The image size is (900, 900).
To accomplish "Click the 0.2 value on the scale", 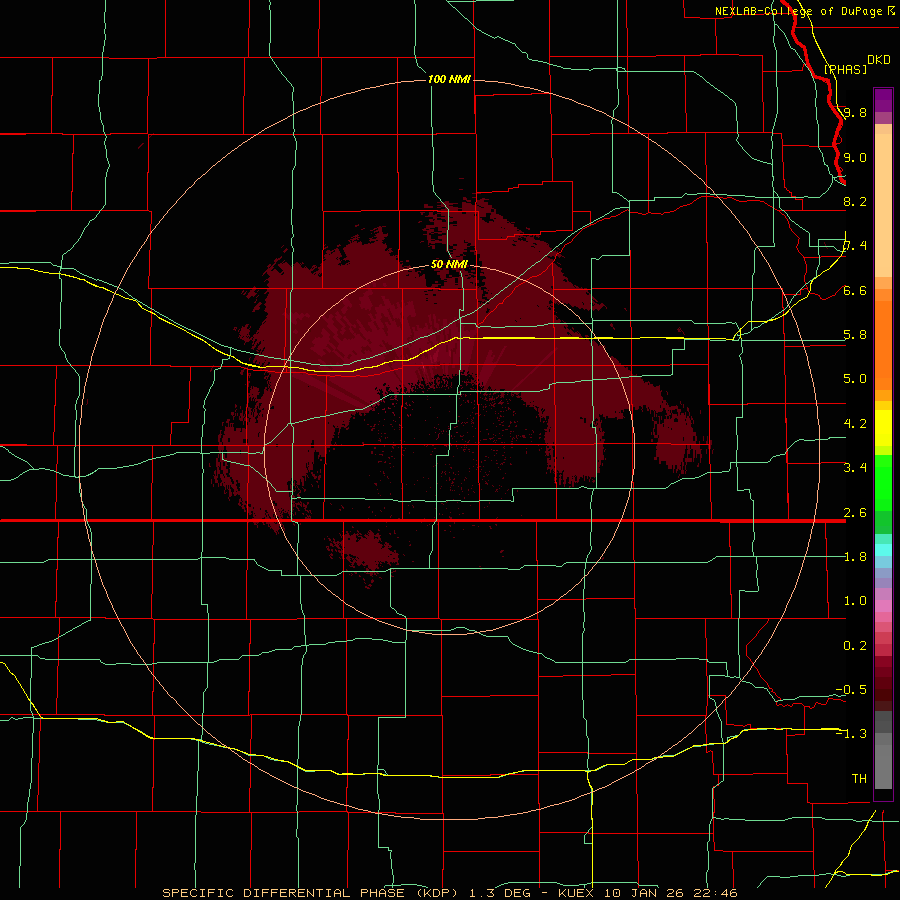I will tap(855, 645).
